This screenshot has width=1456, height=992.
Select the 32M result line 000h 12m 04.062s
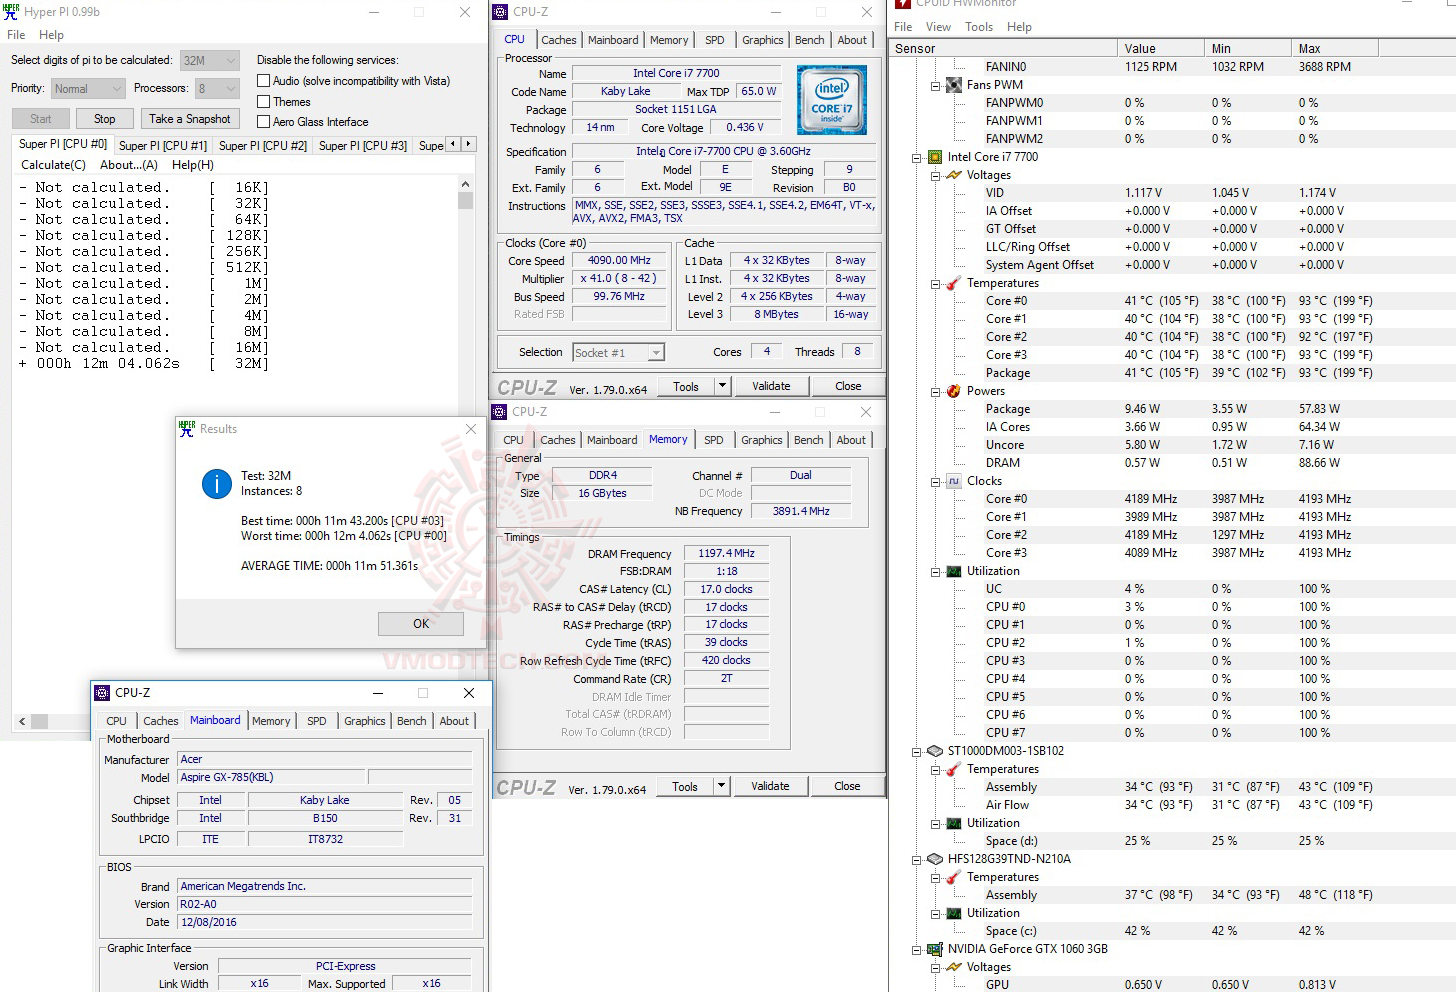point(143,364)
